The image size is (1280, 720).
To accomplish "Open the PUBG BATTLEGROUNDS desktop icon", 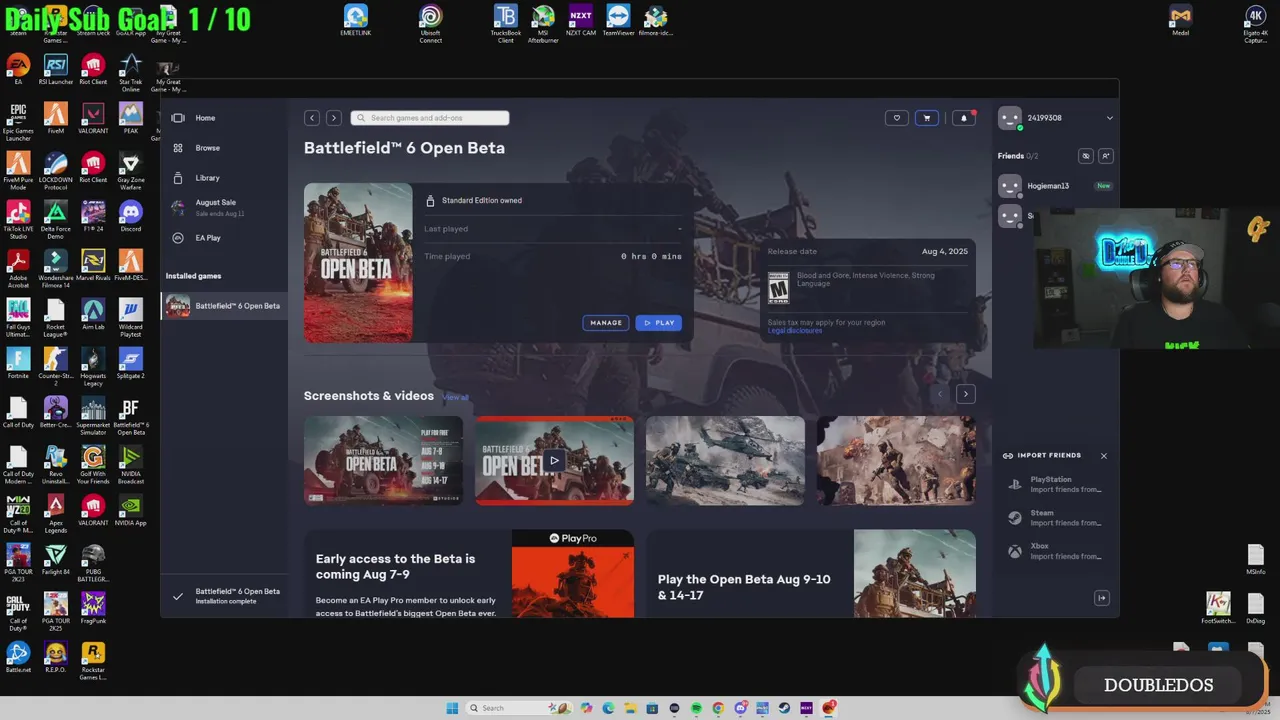I will click(x=93, y=563).
